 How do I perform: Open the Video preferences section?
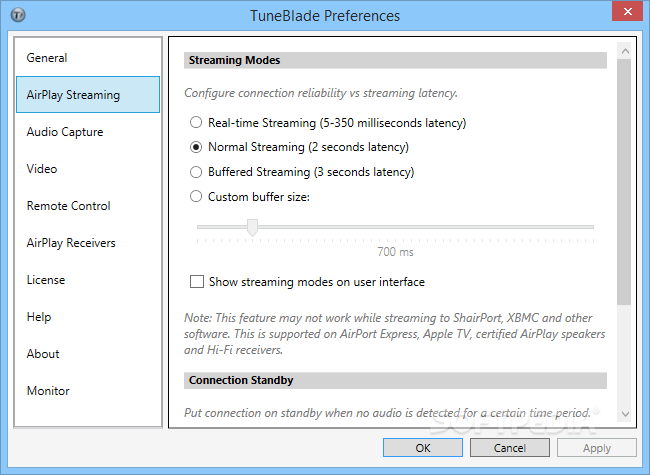pyautogui.click(x=88, y=168)
